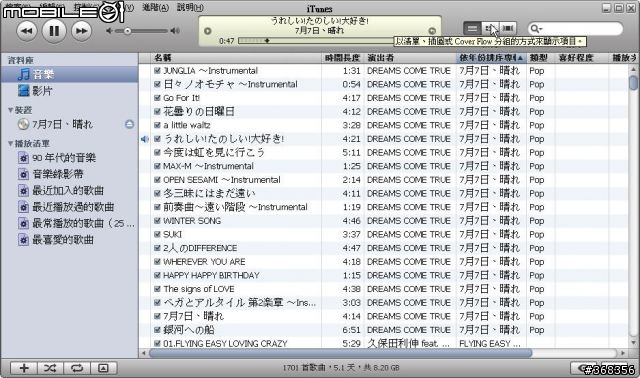Seek within the playback progress bar
The width and height of the screenshot is (640, 378).
point(316,40)
